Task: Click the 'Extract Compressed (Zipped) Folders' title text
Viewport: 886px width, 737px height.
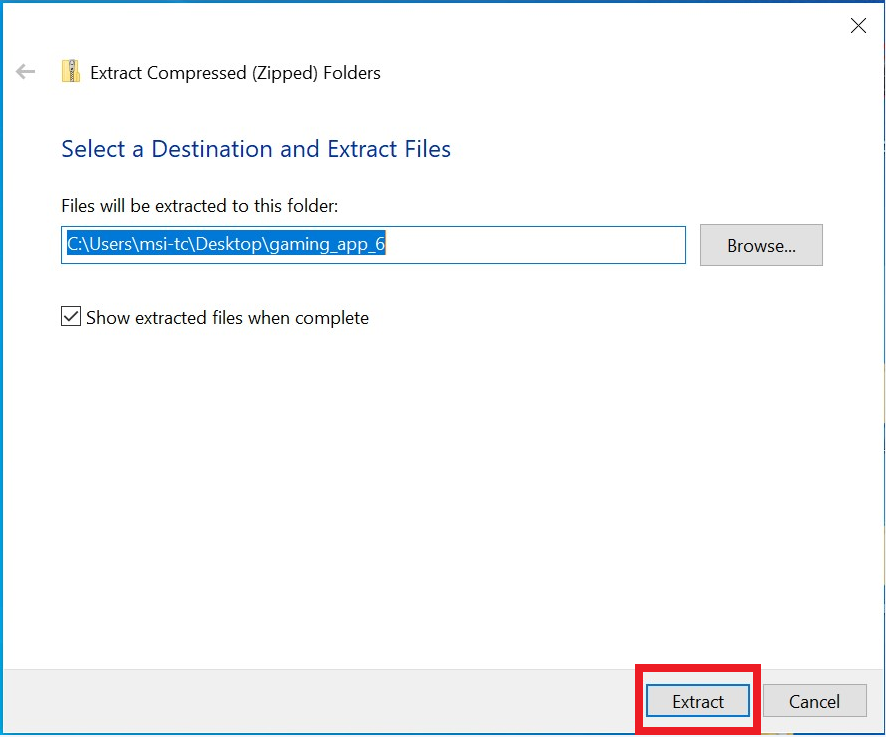Action: [x=235, y=73]
